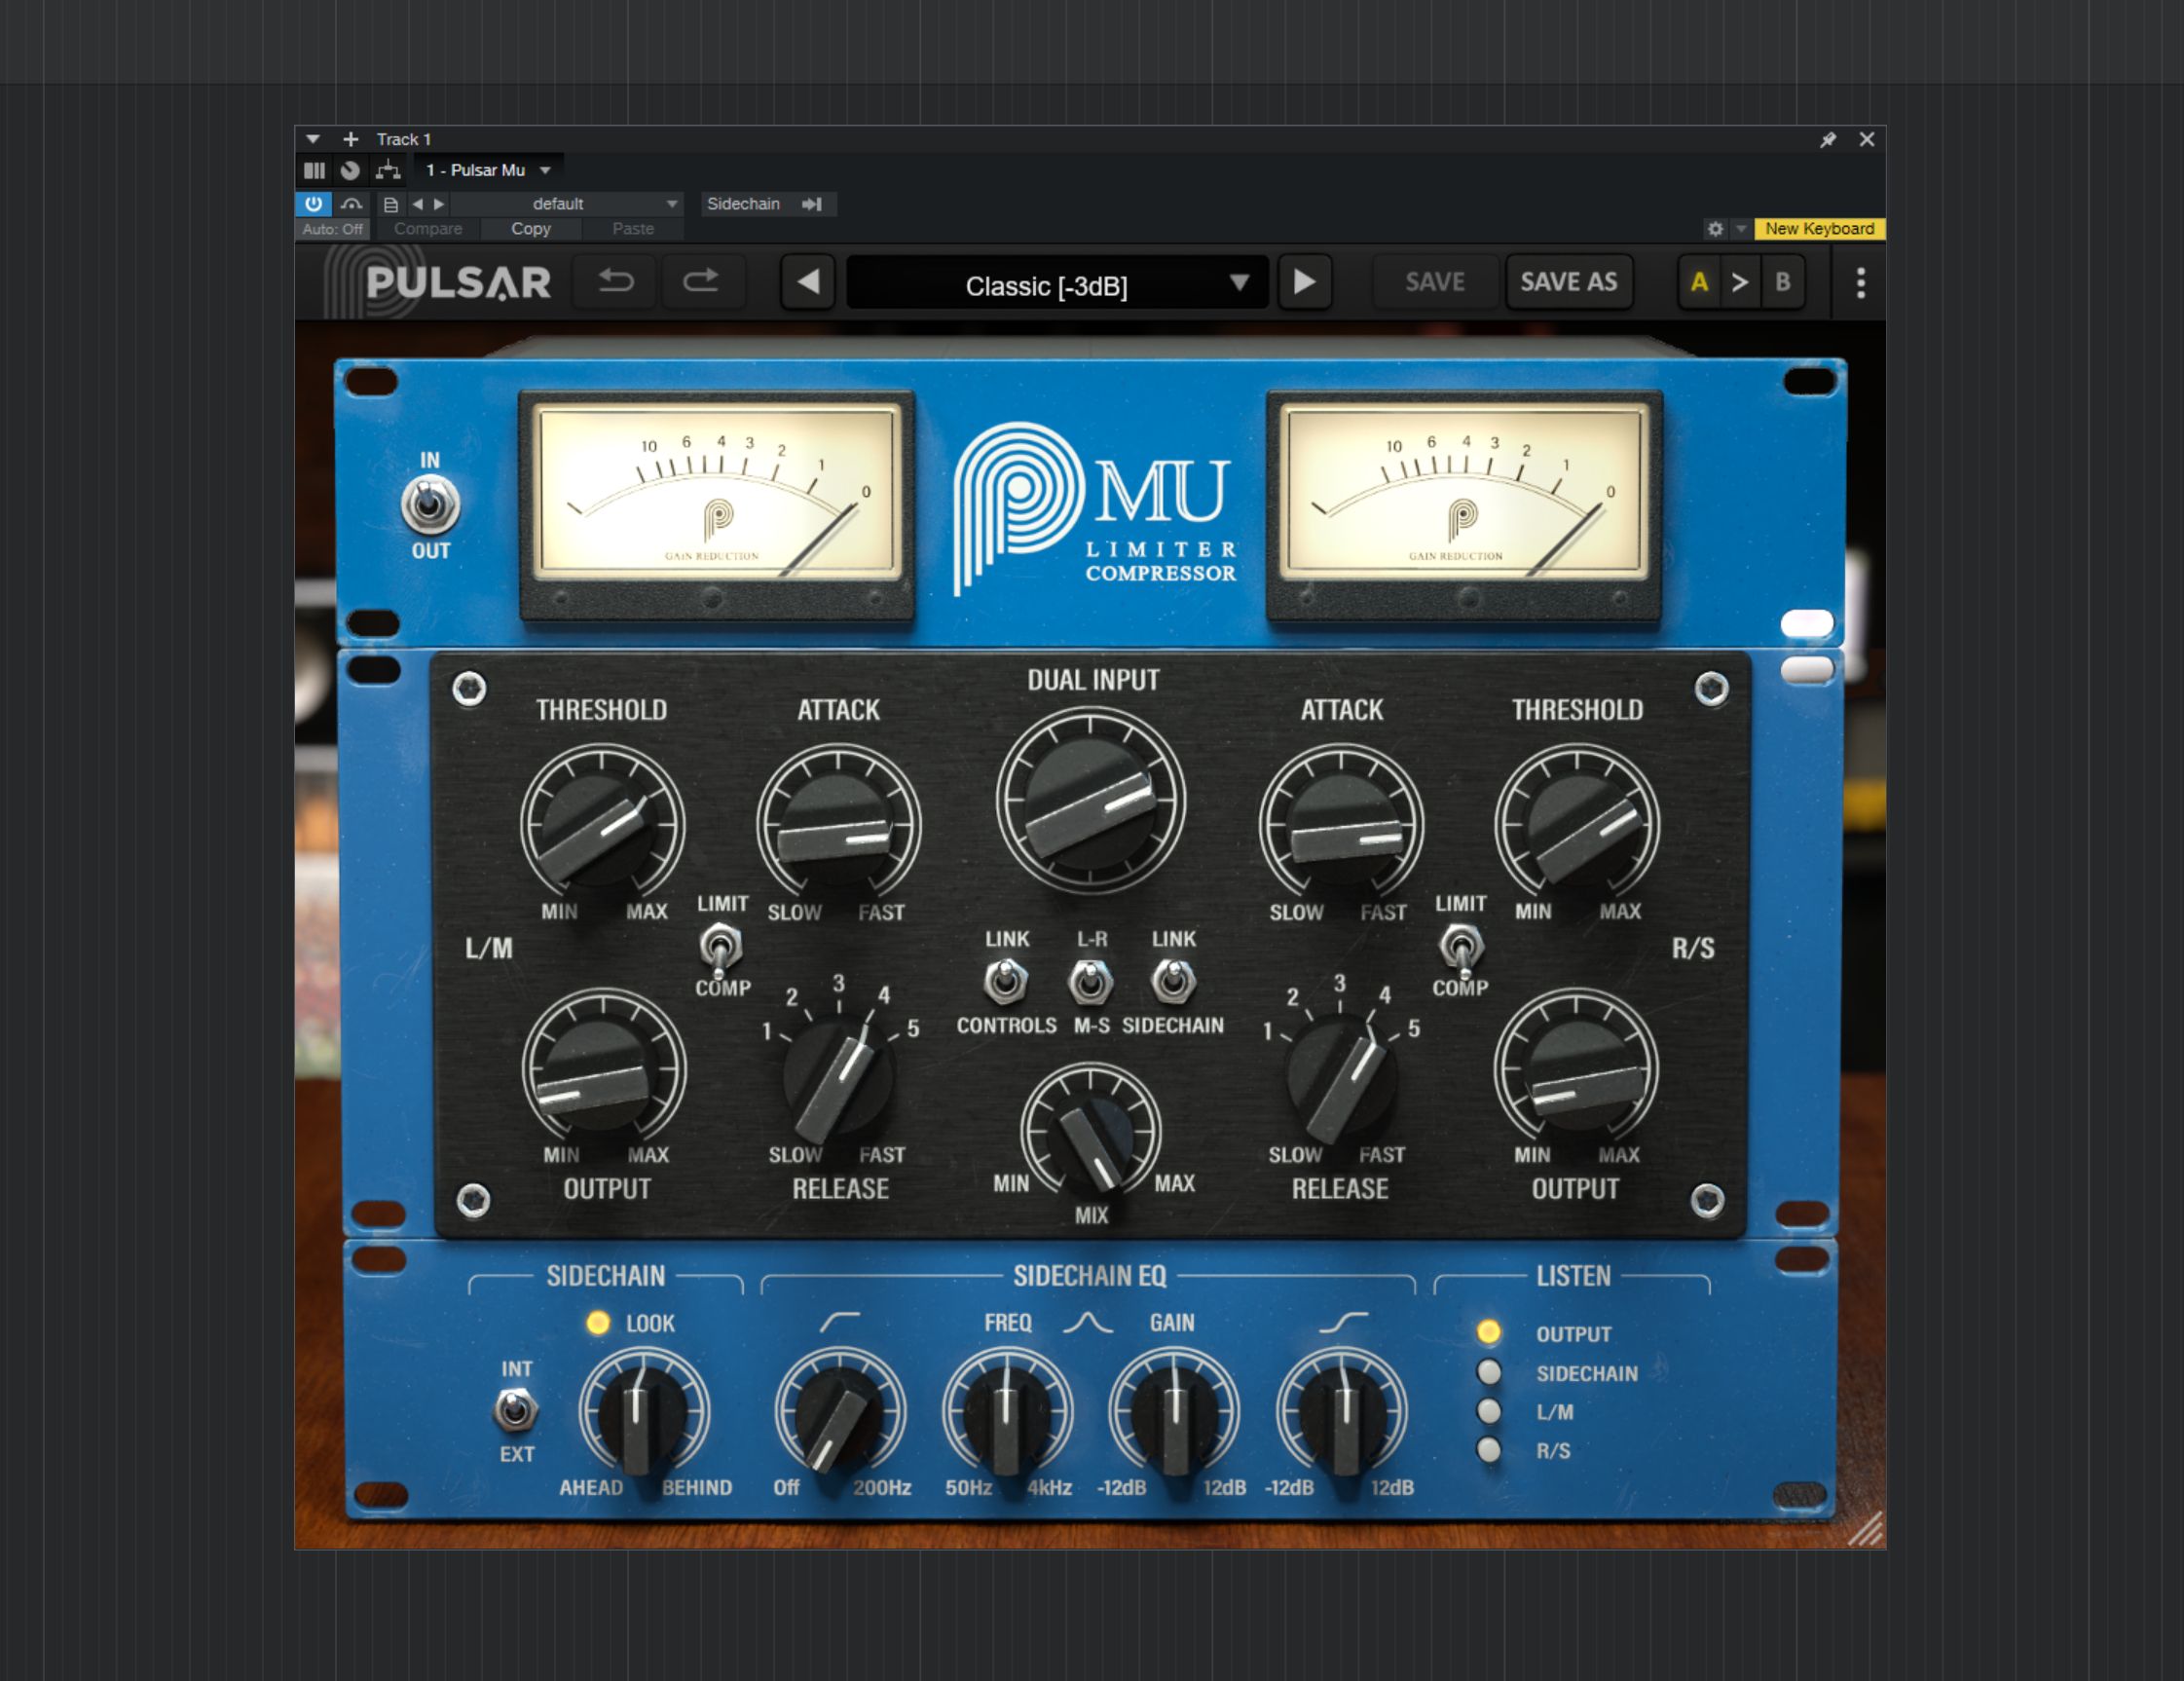Select the A state button
The height and width of the screenshot is (1681, 2184).
coord(1699,282)
